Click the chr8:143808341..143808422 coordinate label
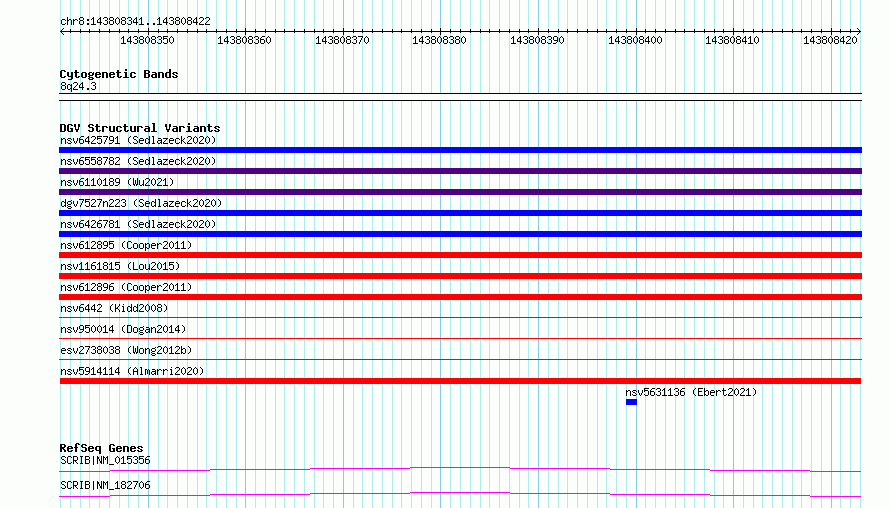The image size is (890, 508). click(135, 21)
